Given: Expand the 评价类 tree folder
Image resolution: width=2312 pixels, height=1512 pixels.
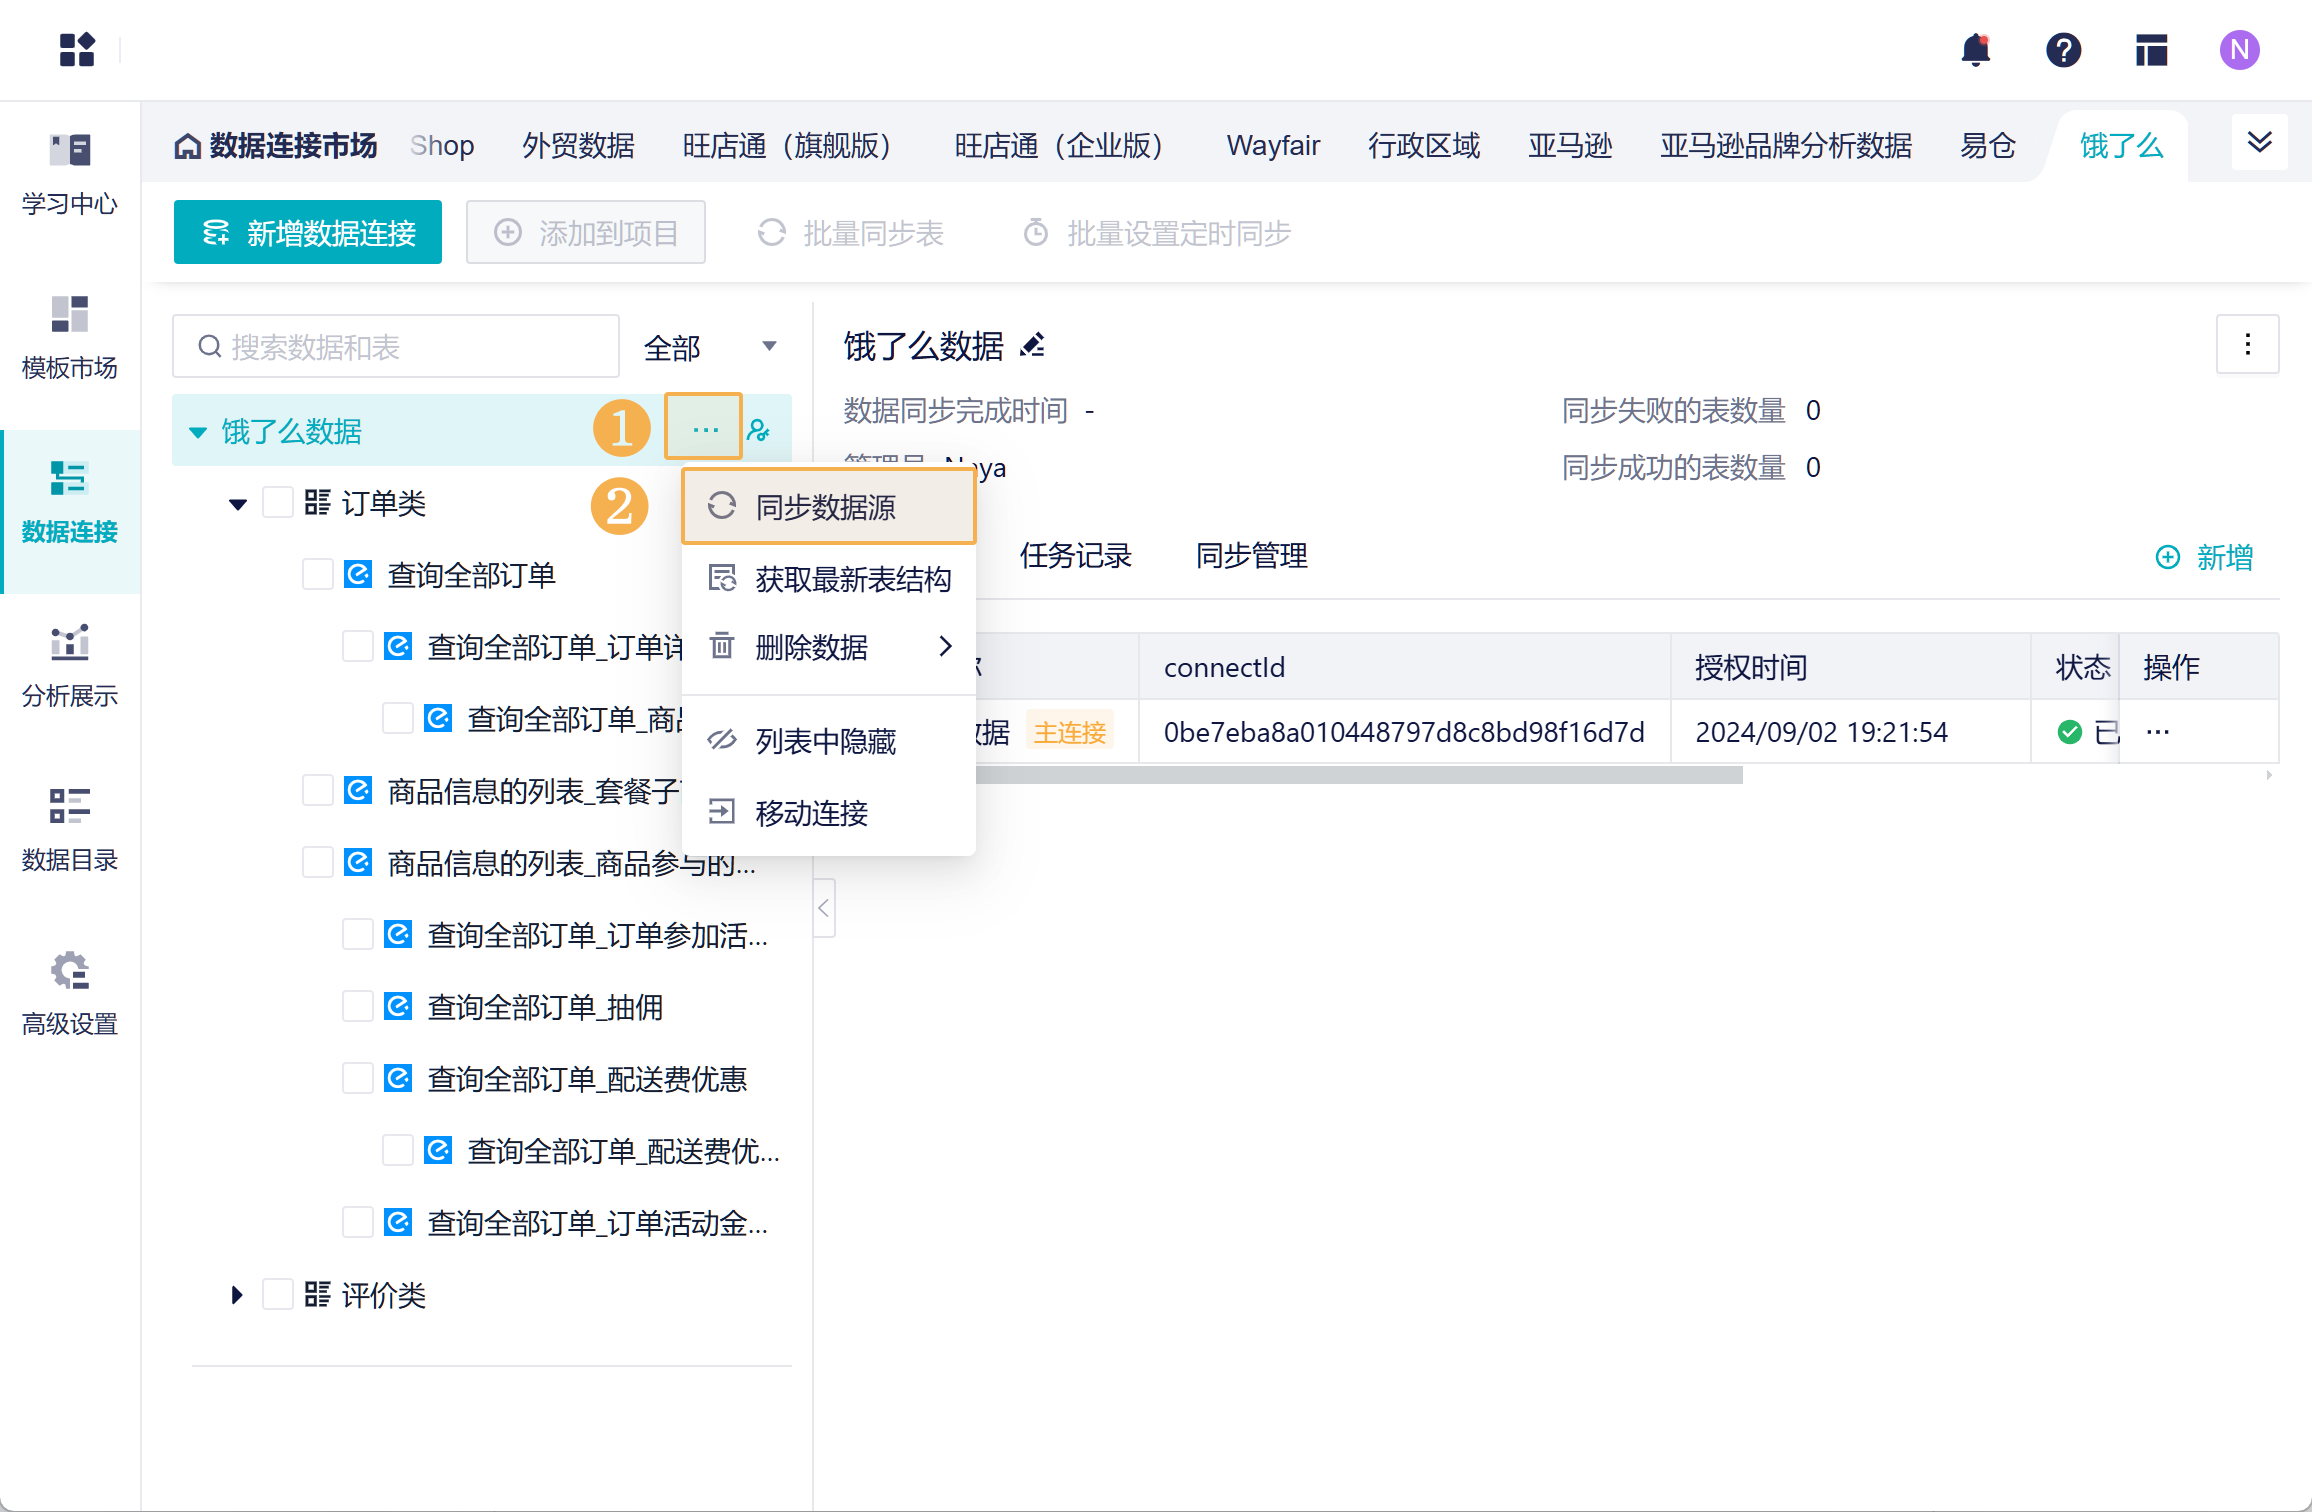Looking at the screenshot, I should 237,1295.
